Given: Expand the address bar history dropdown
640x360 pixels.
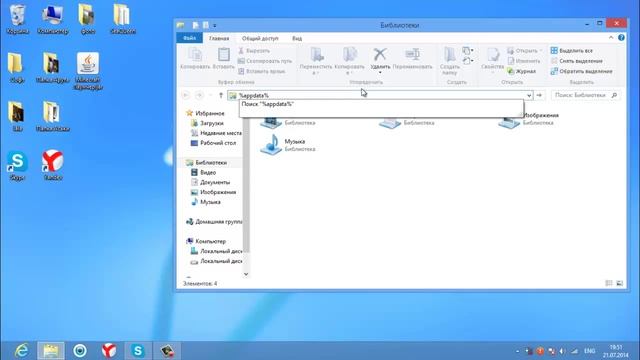Looking at the screenshot, I should (x=529, y=96).
